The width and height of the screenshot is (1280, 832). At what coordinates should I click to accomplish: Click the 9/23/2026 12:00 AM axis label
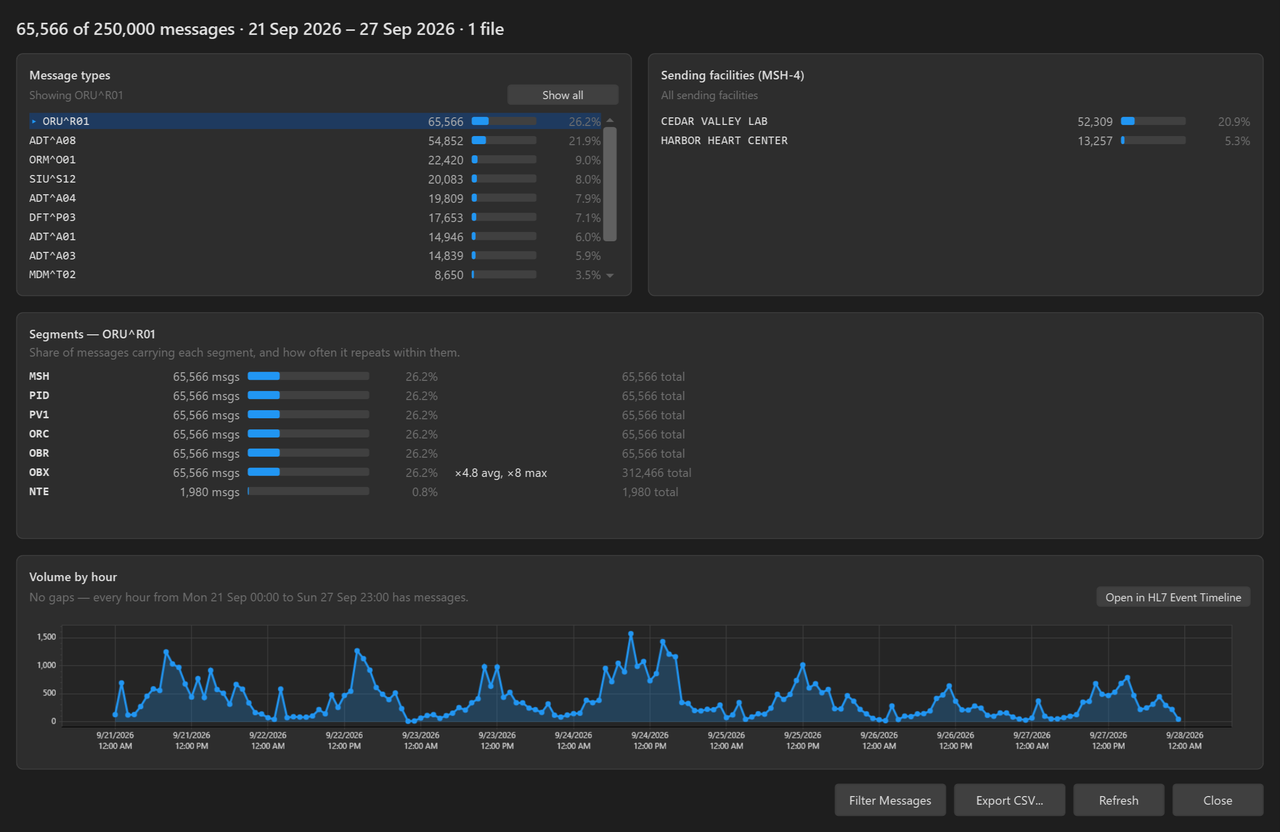click(x=421, y=740)
